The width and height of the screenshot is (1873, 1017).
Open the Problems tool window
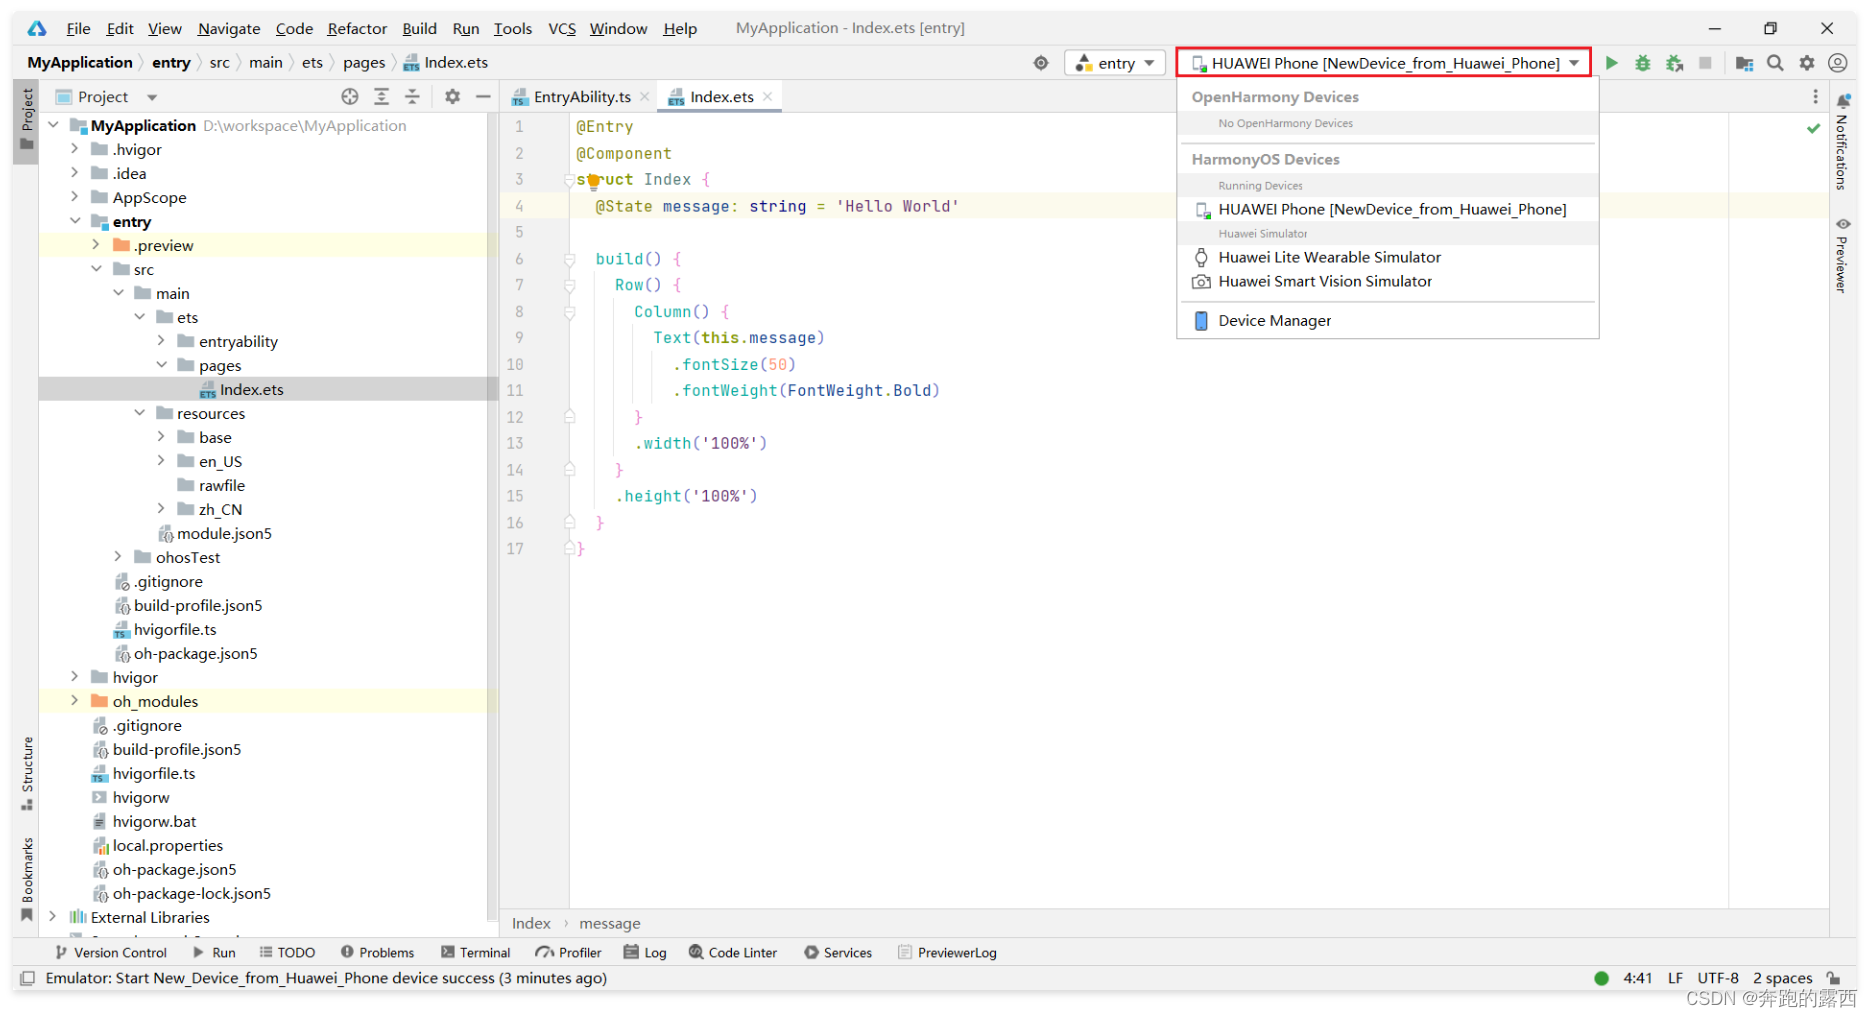[x=377, y=953]
